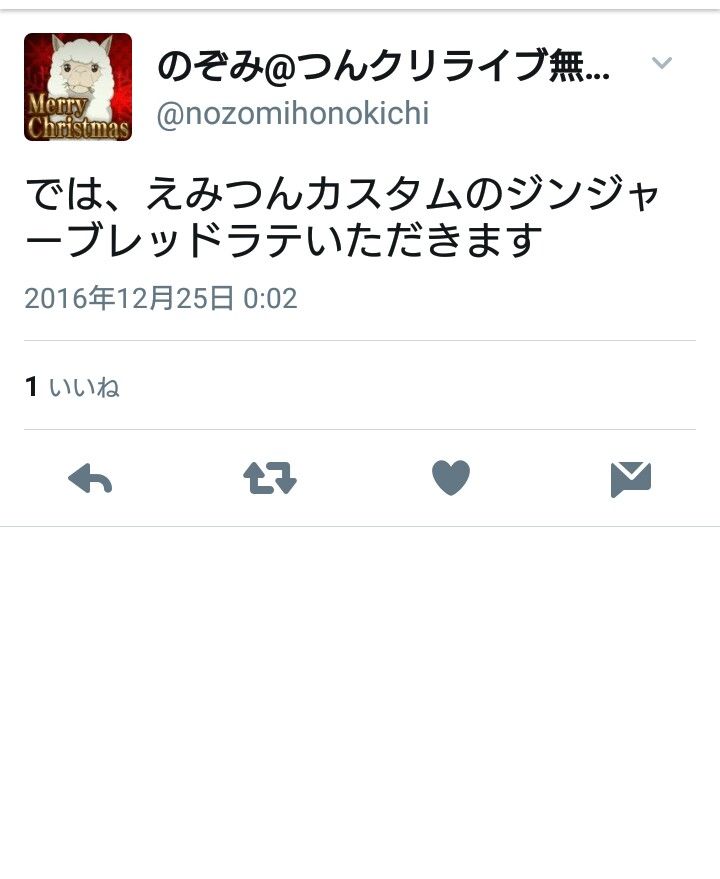Open tweet options chevron menu
Screen dimensions: 720x879
click(662, 62)
